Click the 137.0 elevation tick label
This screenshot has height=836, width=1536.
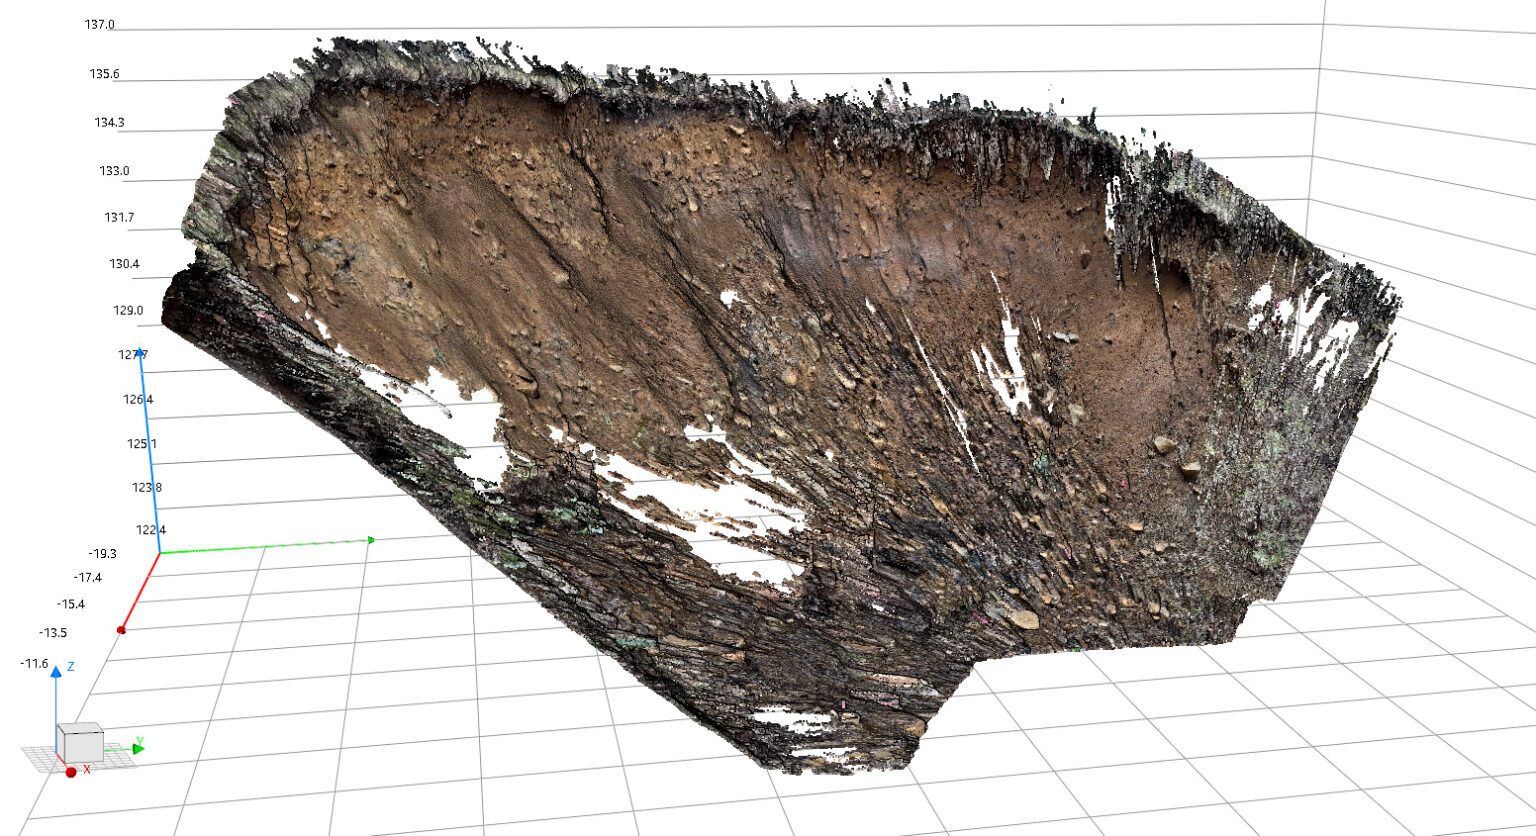pyautogui.click(x=99, y=25)
